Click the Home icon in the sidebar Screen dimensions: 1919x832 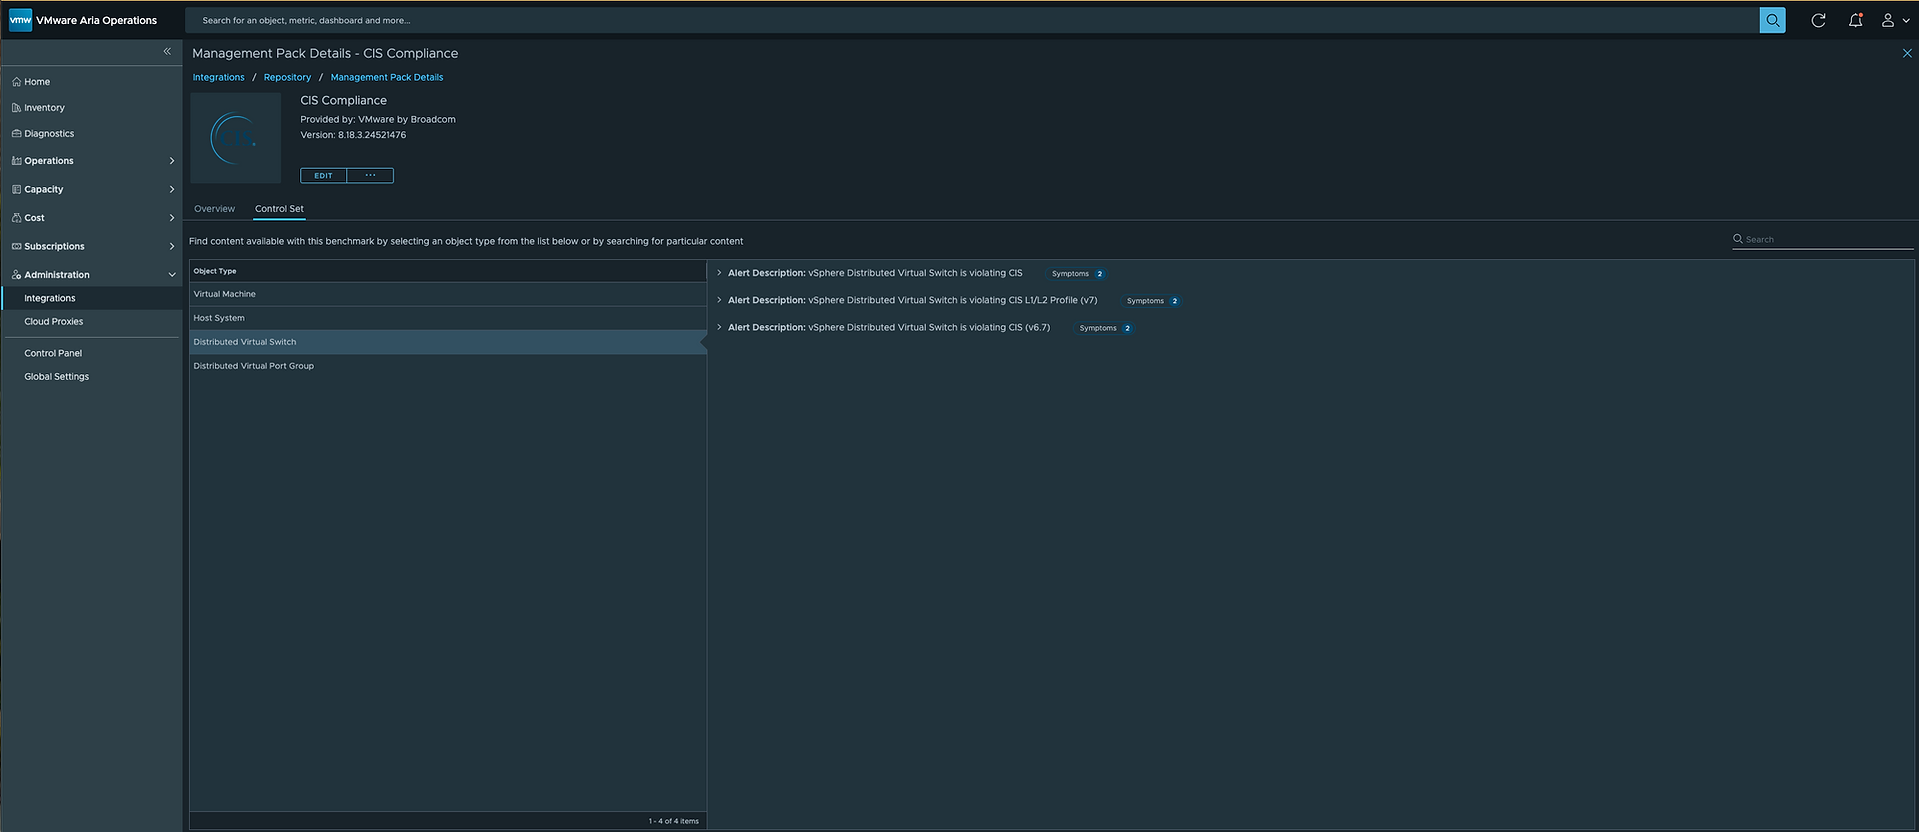(x=16, y=82)
